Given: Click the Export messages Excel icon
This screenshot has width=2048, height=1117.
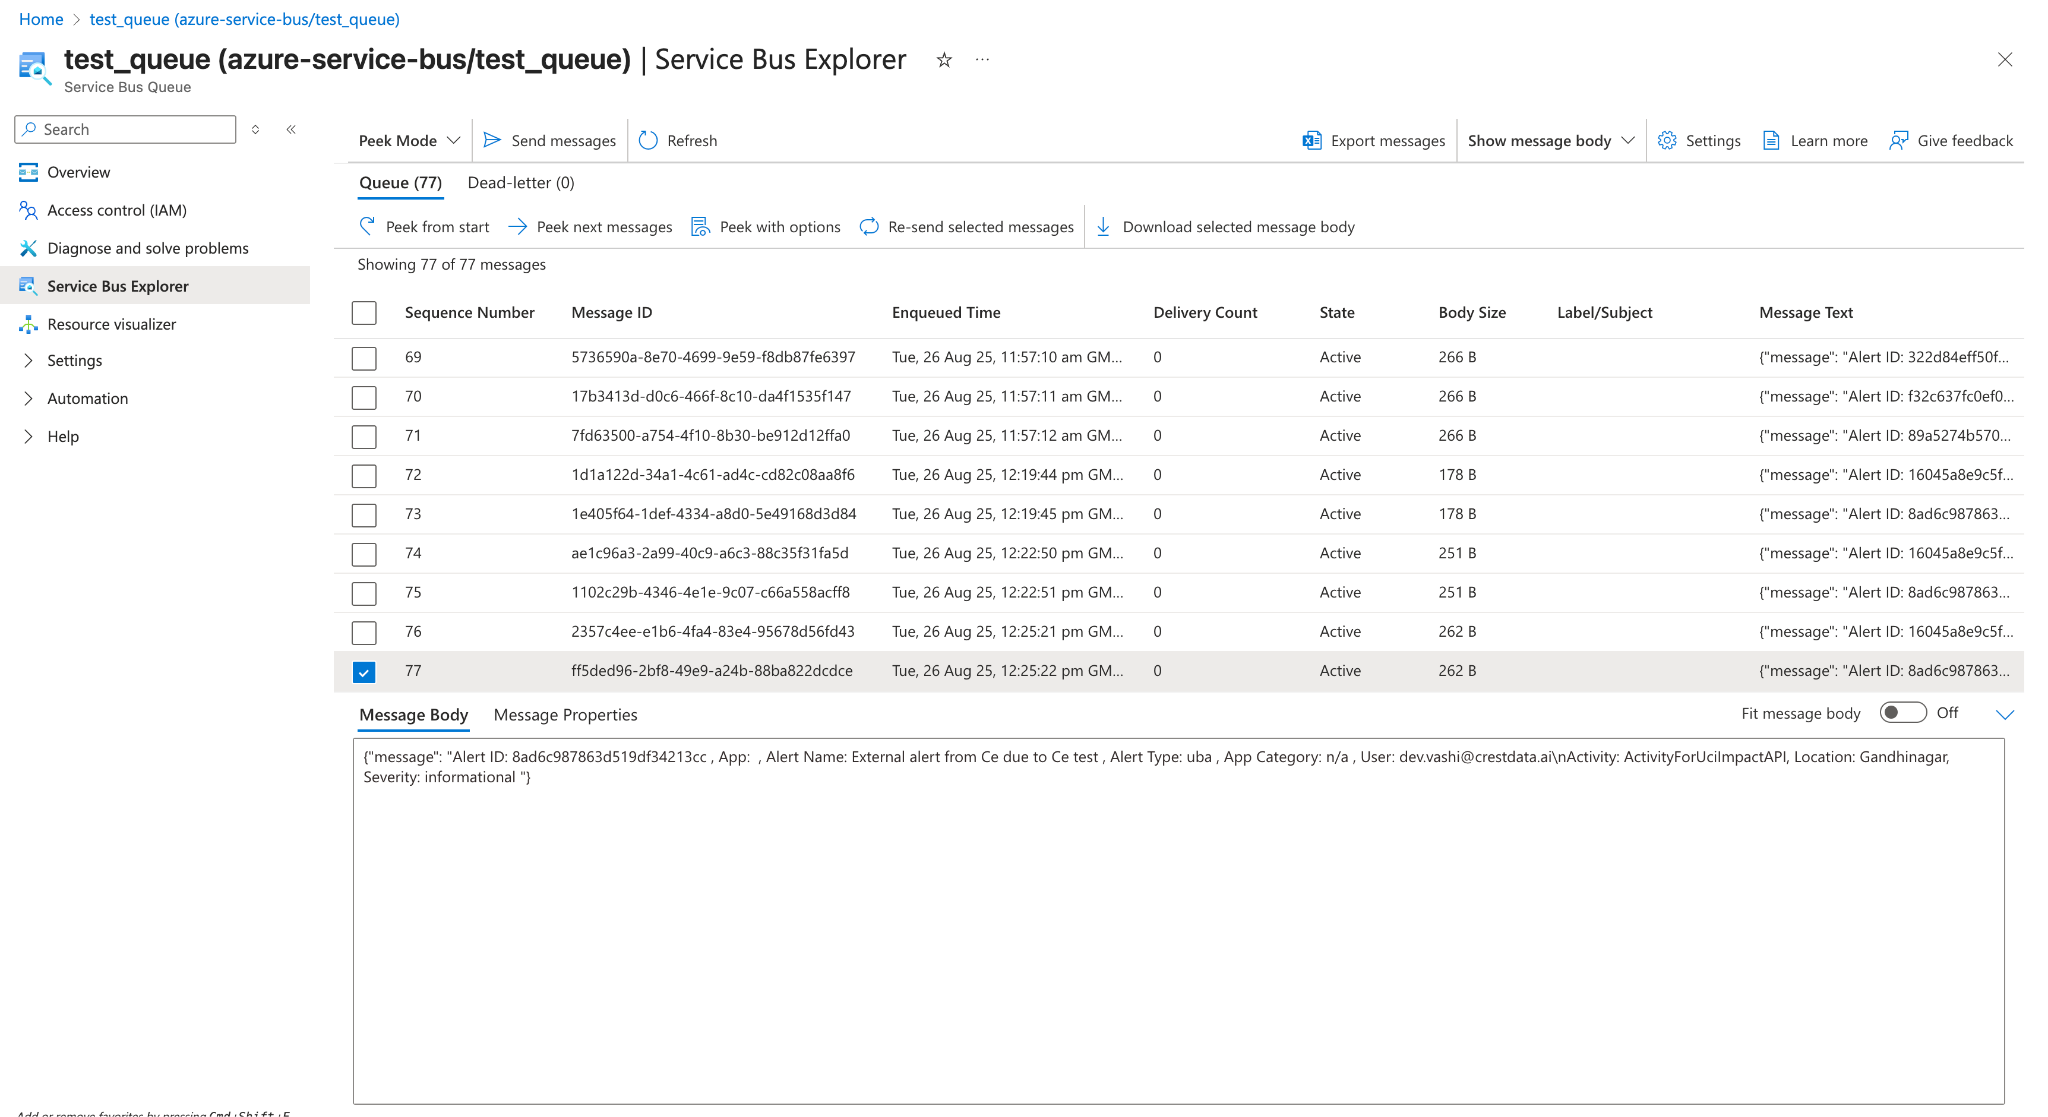Looking at the screenshot, I should pyautogui.click(x=1312, y=140).
